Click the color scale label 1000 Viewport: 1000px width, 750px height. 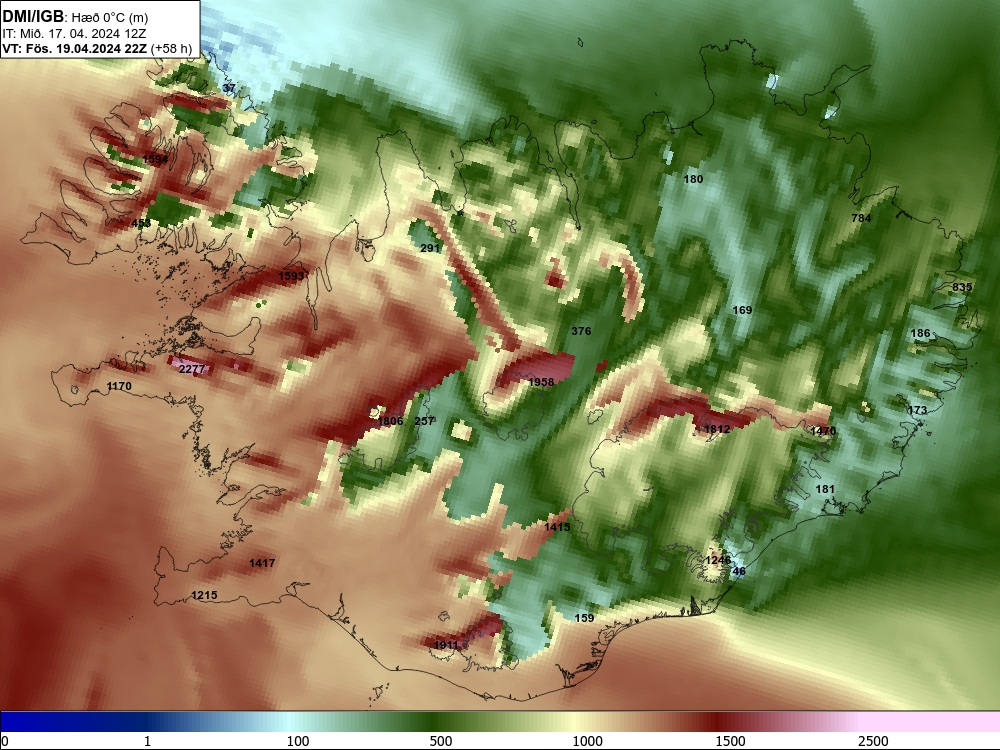point(587,741)
